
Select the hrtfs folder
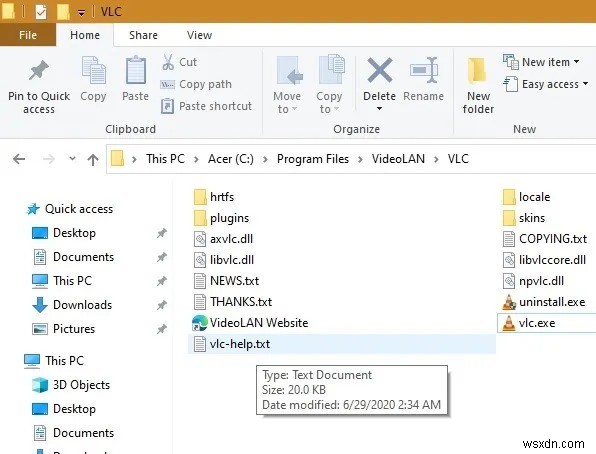[x=214, y=197]
